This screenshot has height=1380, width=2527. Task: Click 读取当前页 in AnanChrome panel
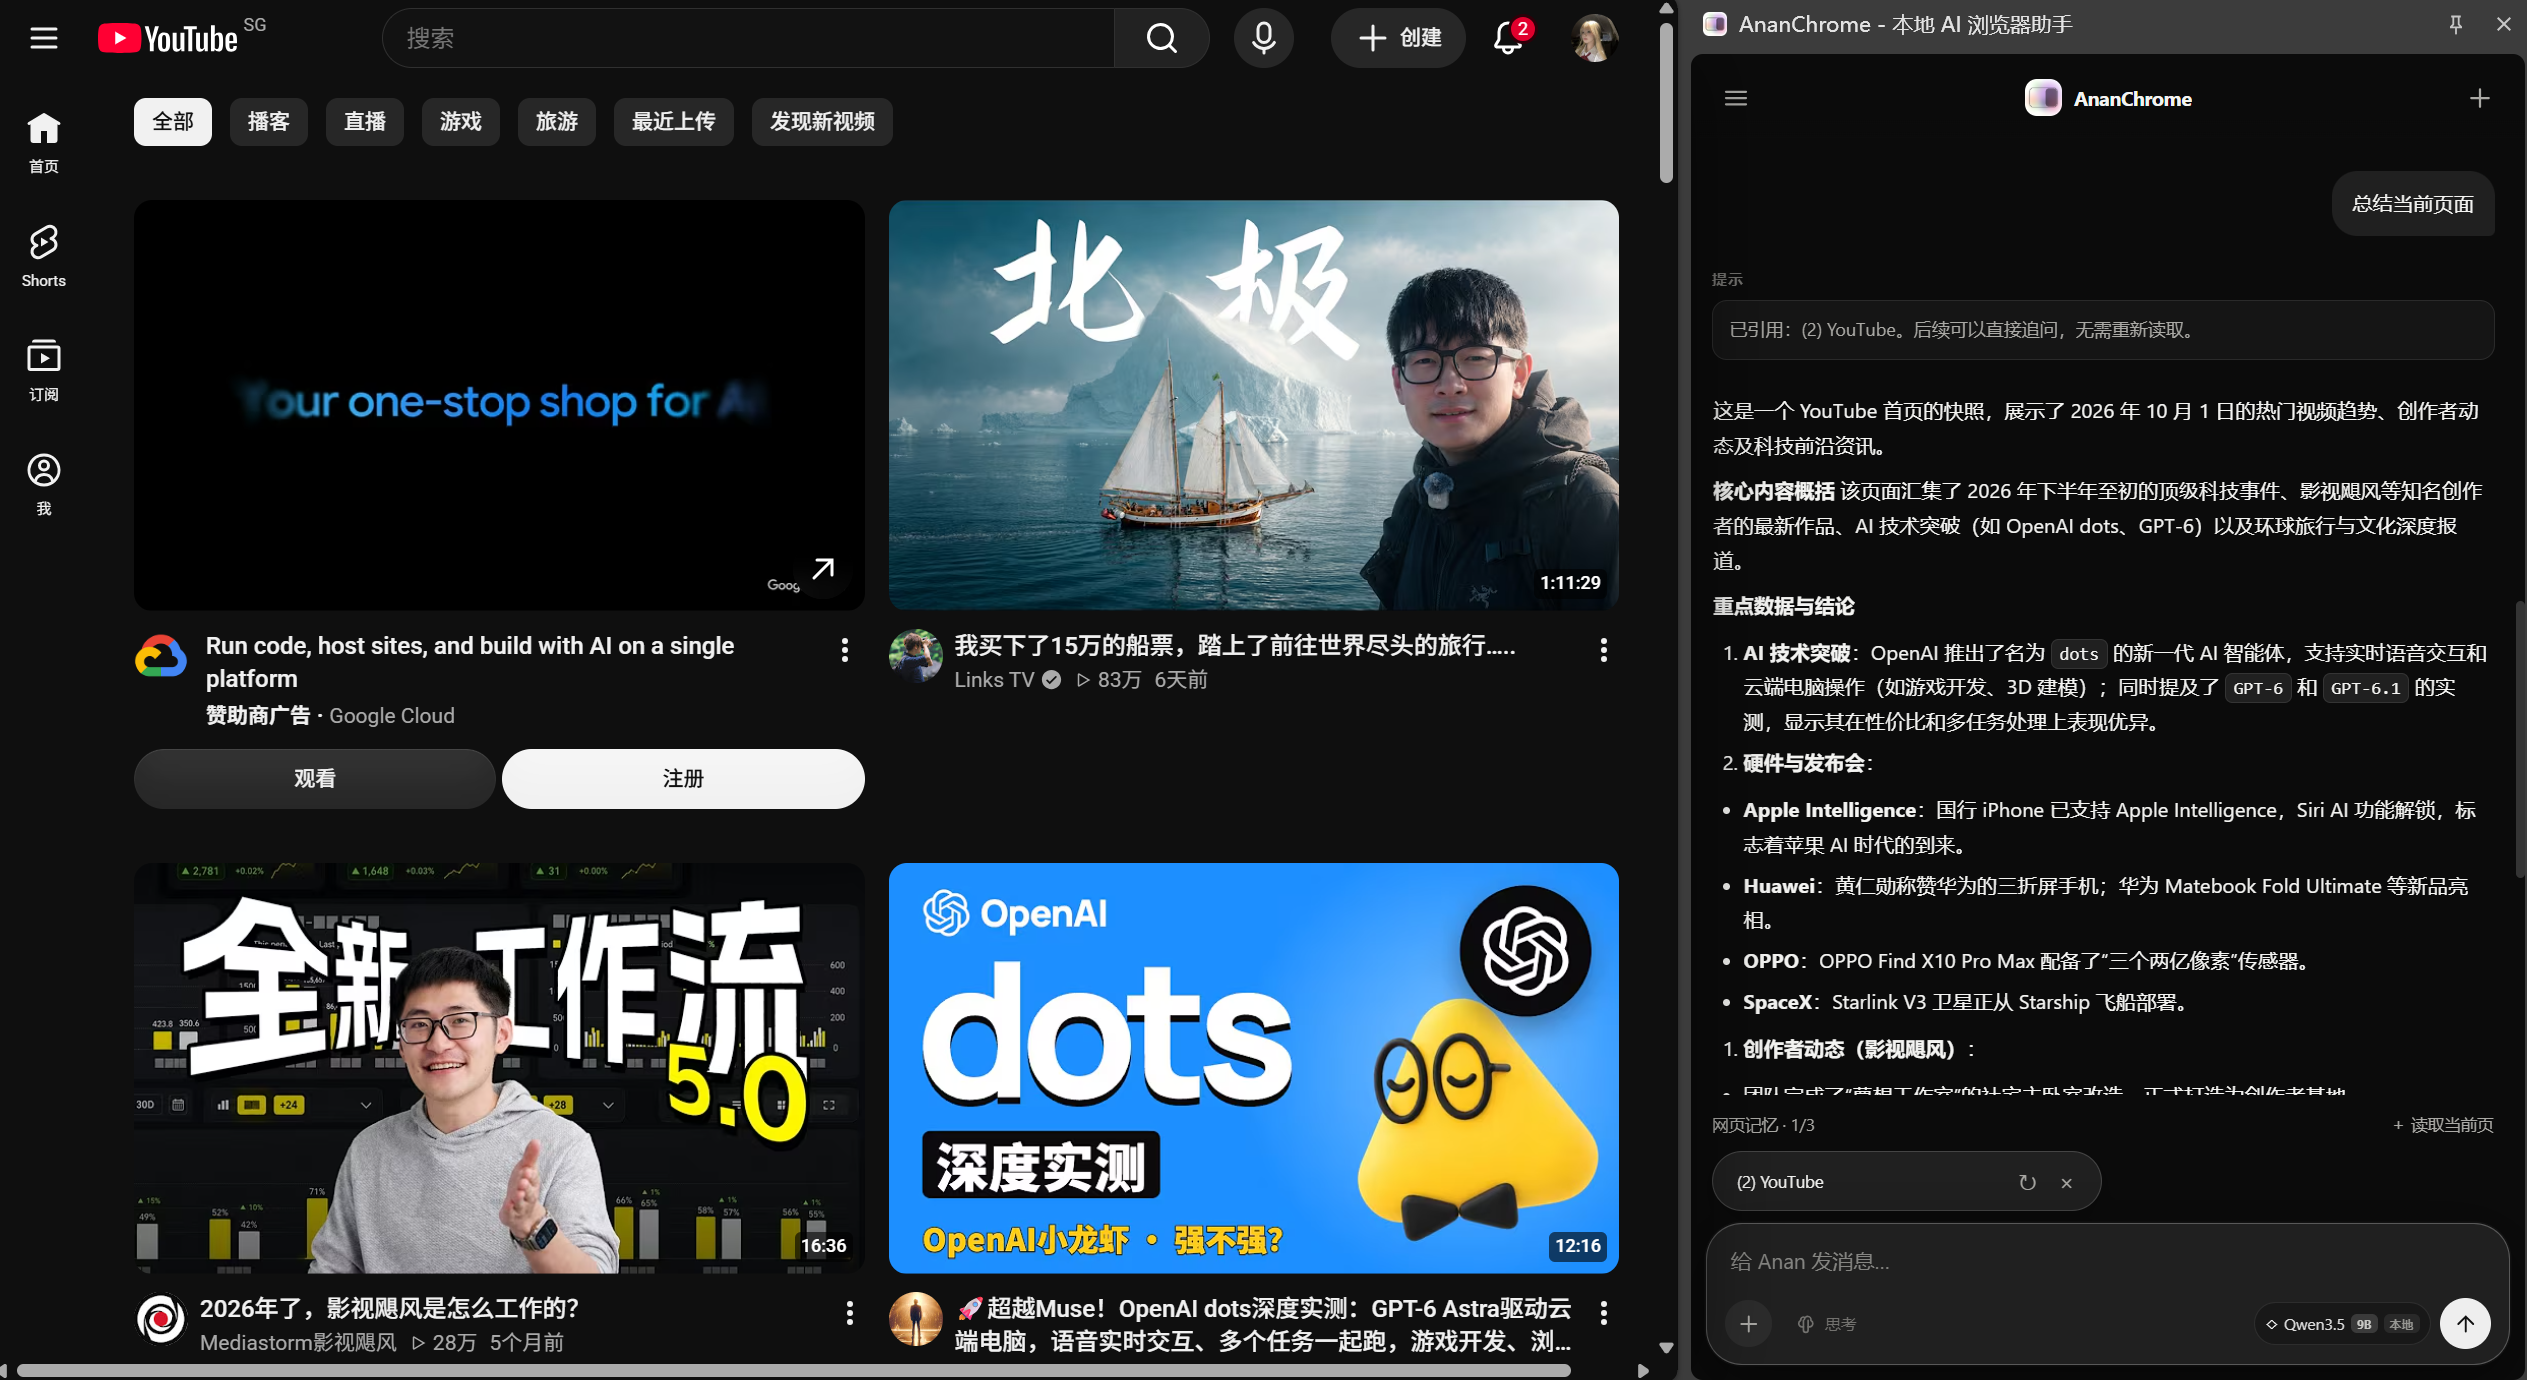pyautogui.click(x=2443, y=1125)
